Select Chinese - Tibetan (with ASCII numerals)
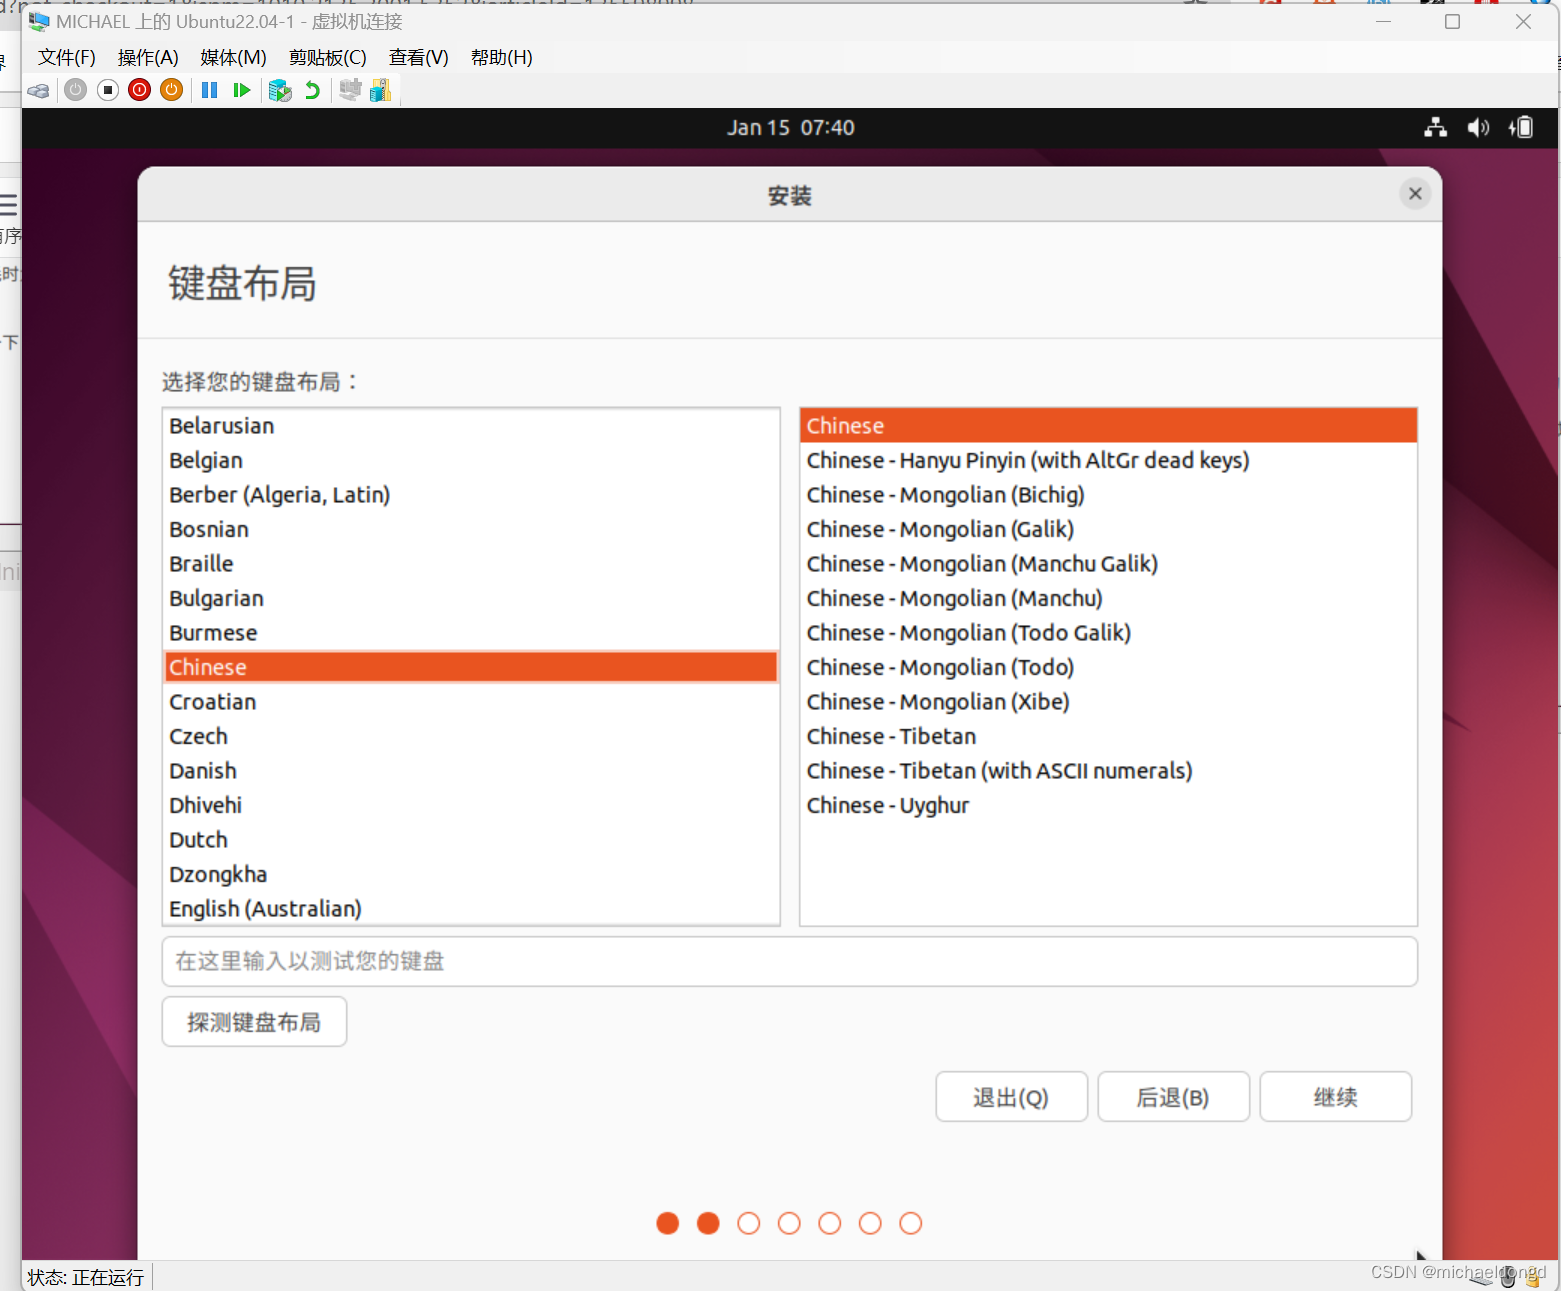The width and height of the screenshot is (1561, 1291). (x=1109, y=771)
